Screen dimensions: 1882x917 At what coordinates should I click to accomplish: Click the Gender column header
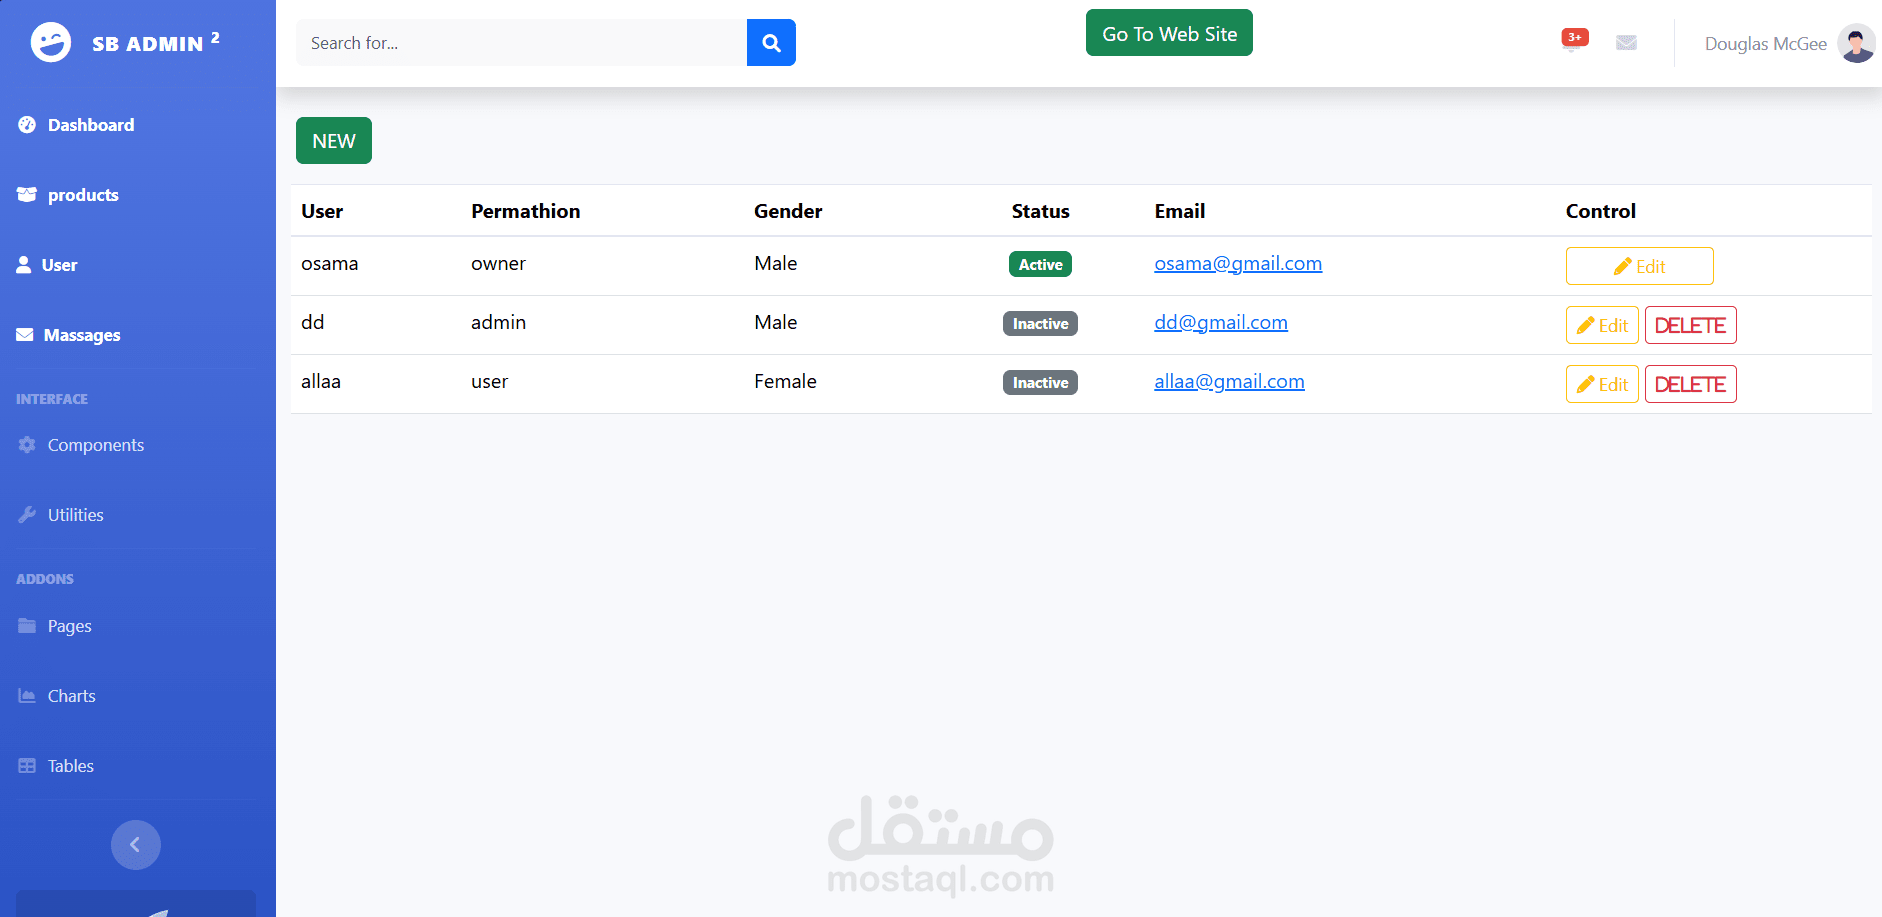tap(788, 211)
